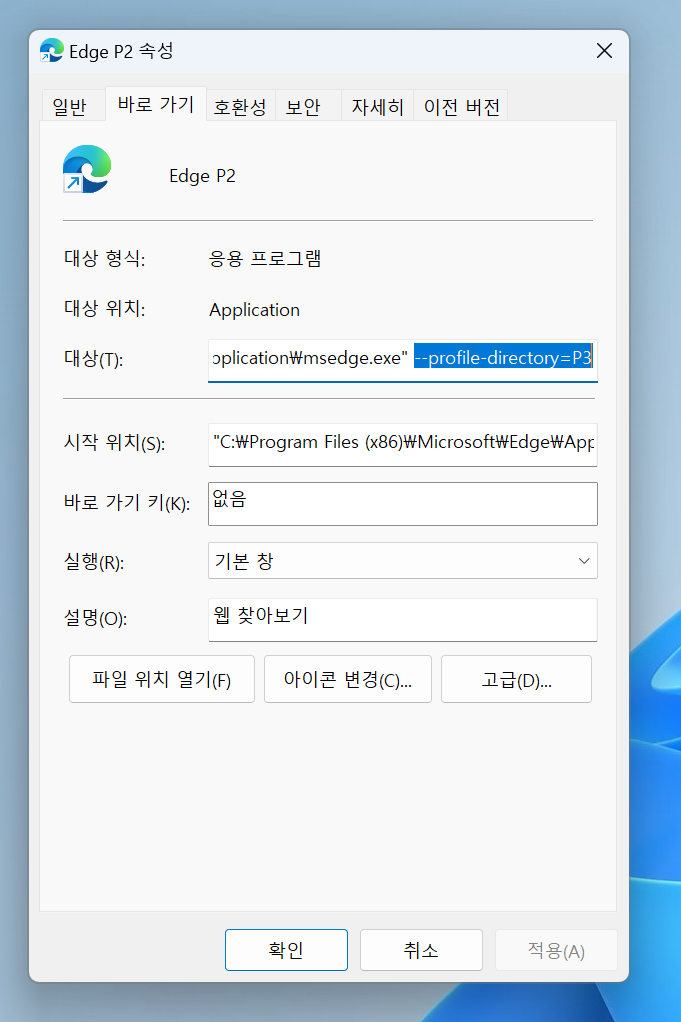The image size is (681, 1022).
Task: Click the 대상 형식: label
Action: (104, 259)
